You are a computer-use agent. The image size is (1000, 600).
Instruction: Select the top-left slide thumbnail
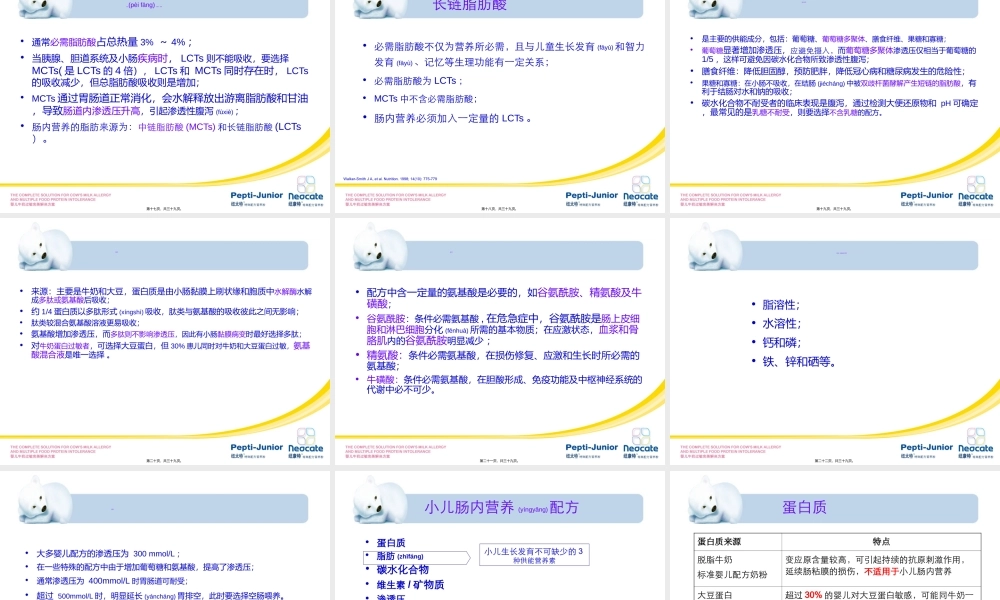(x=166, y=105)
